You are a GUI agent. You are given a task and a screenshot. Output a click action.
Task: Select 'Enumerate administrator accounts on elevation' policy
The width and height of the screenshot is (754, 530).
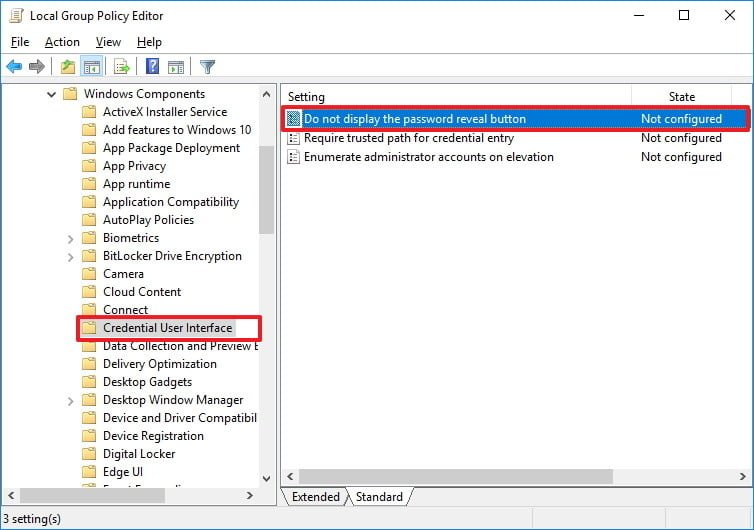pos(428,157)
